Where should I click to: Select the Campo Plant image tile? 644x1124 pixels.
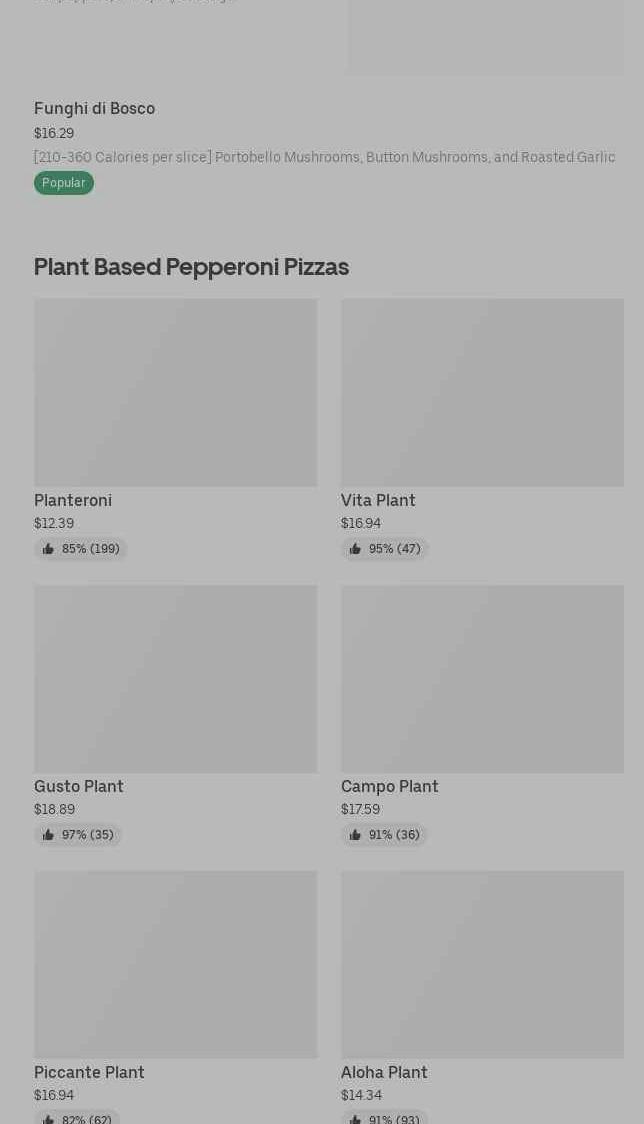(x=482, y=678)
